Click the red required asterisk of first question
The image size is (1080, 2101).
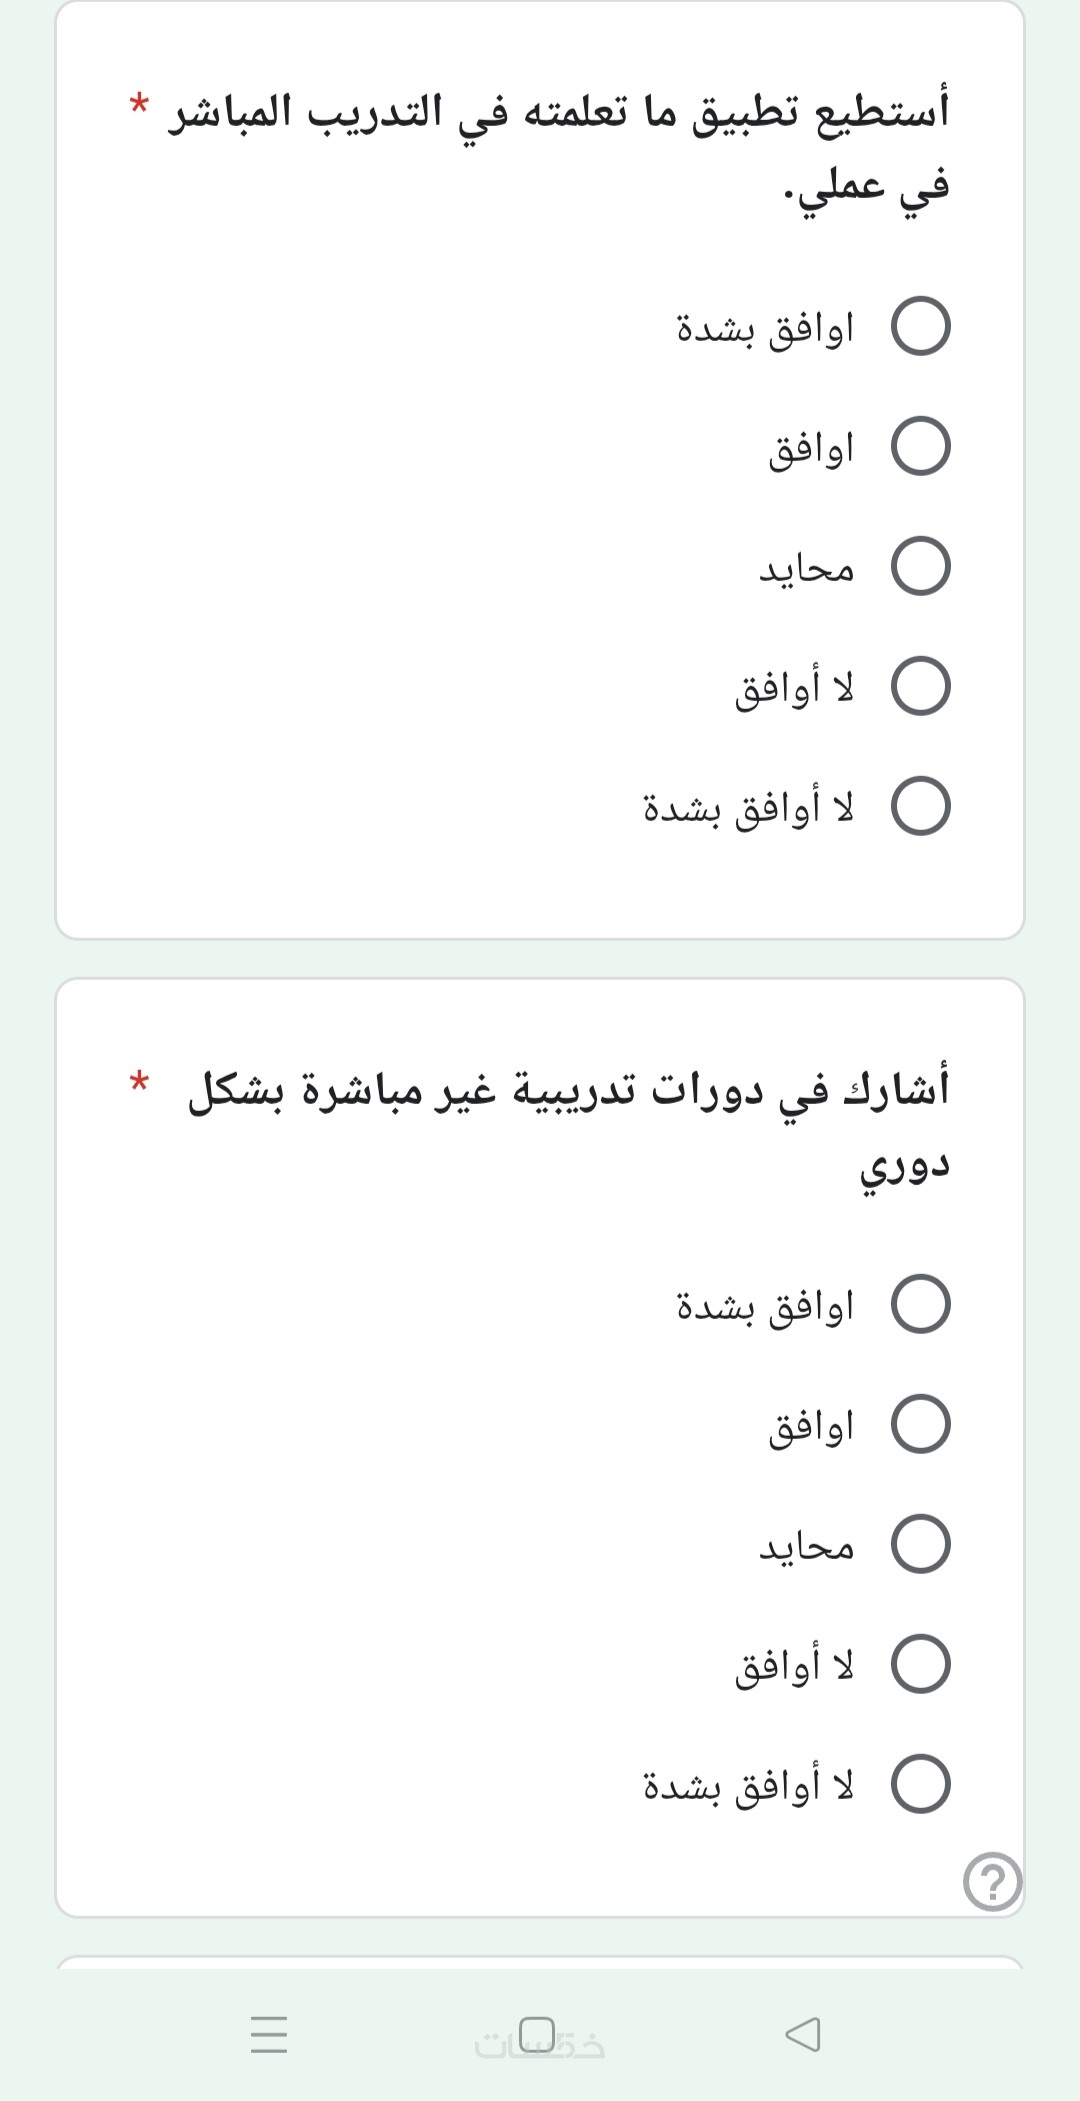click(x=139, y=103)
